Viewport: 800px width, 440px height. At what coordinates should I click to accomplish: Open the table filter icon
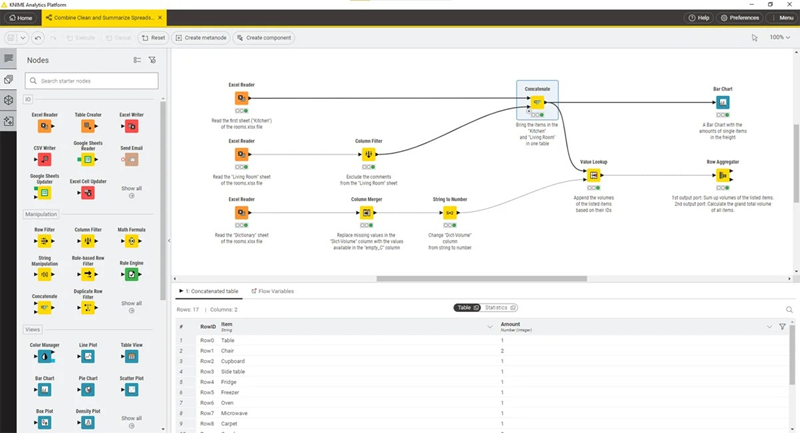point(782,327)
